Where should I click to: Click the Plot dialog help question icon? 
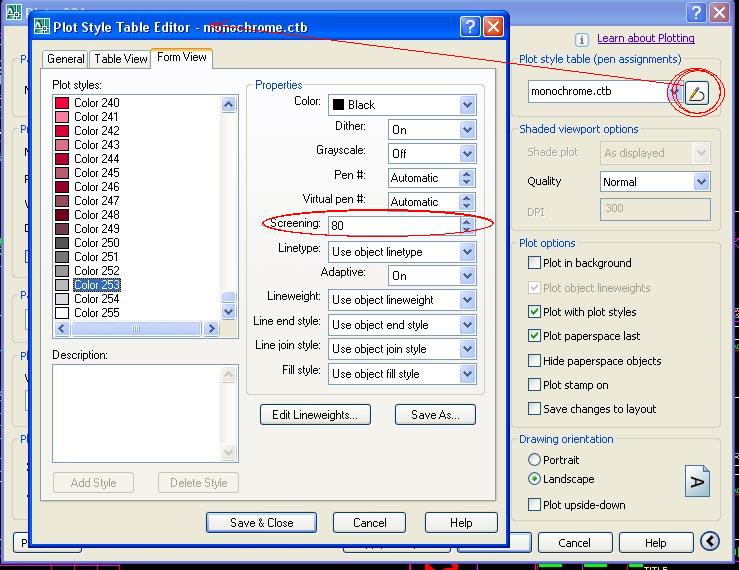point(696,13)
